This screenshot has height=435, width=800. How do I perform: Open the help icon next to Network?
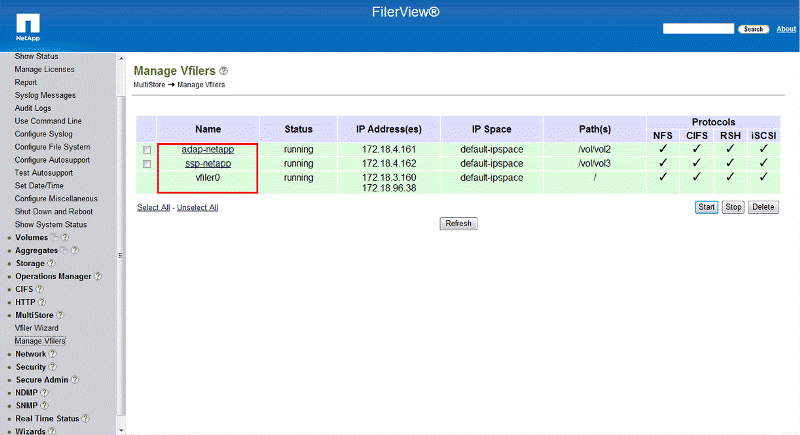tap(53, 354)
